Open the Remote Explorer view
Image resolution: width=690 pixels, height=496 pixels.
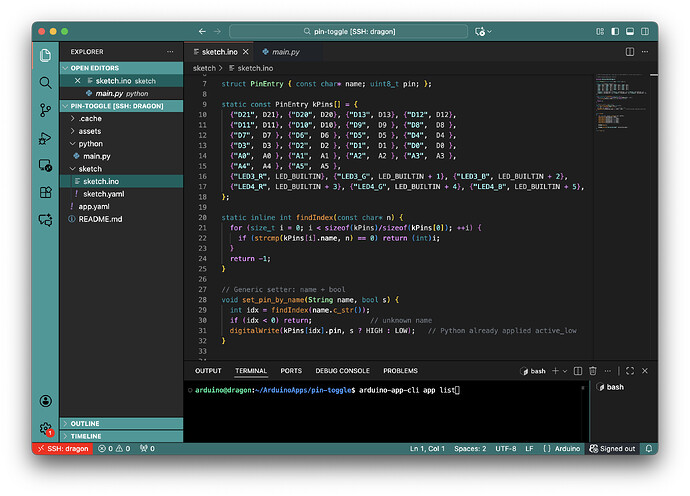click(x=45, y=165)
